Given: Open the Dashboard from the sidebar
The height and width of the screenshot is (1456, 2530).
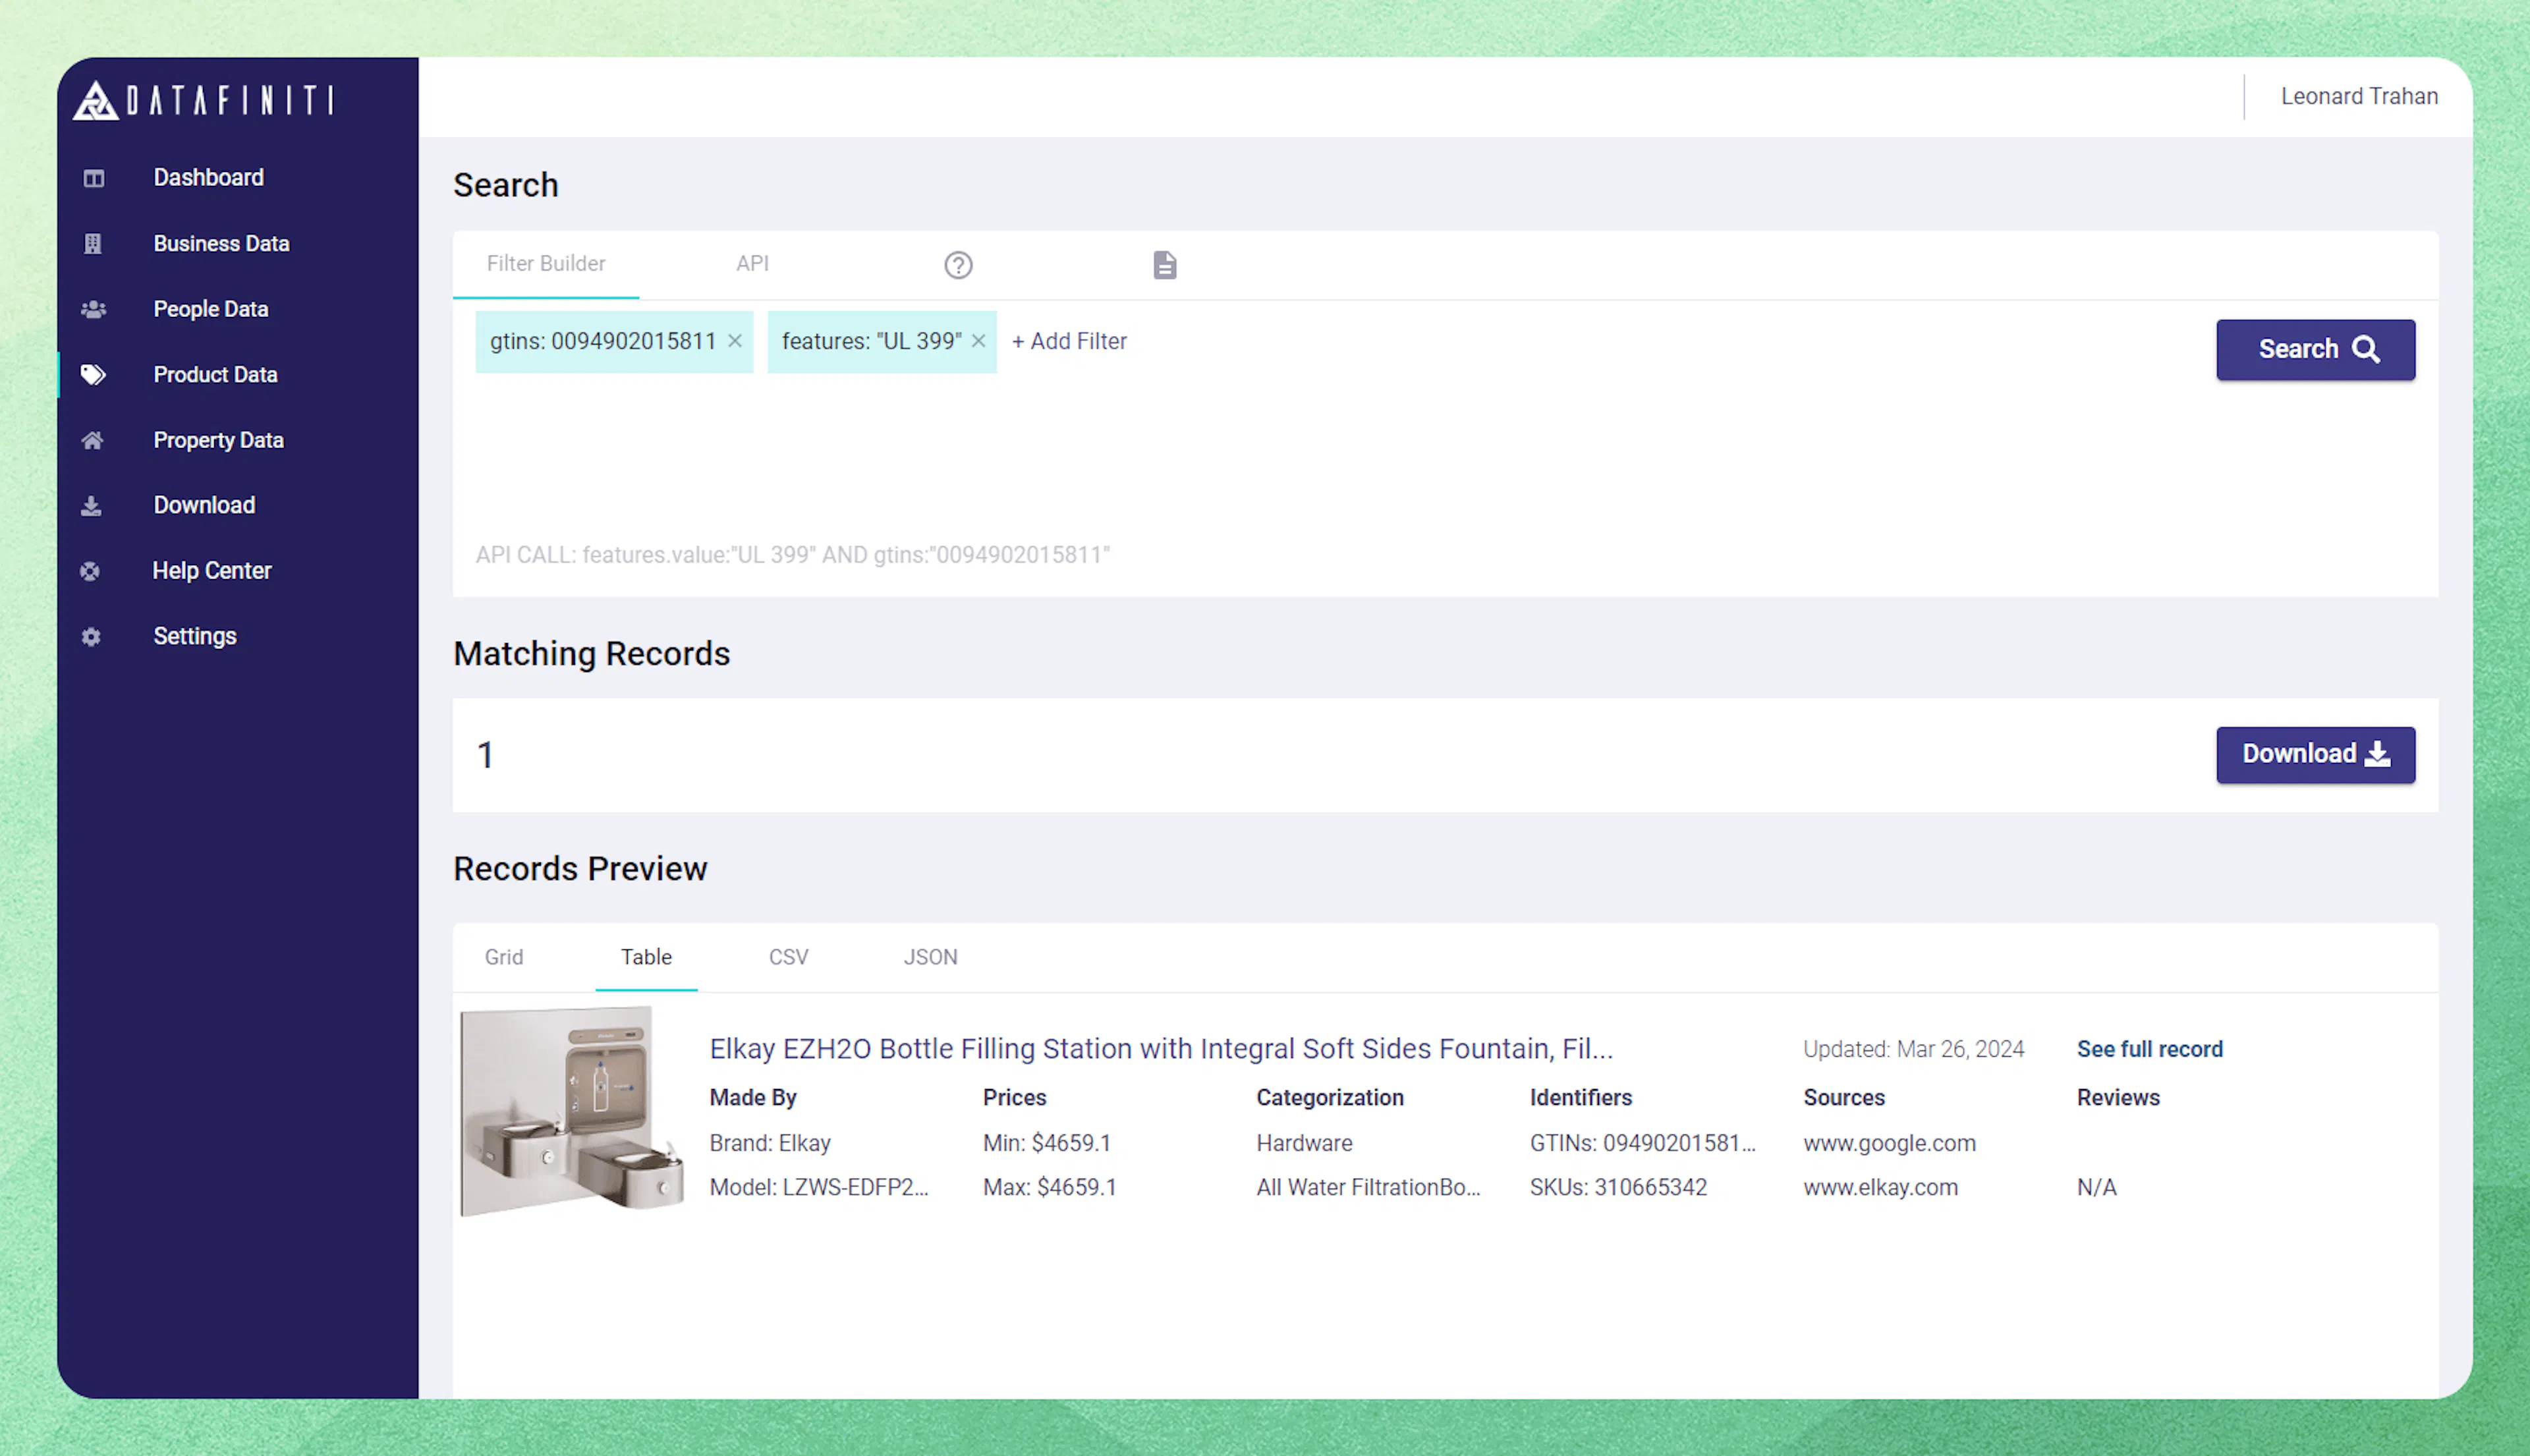Looking at the screenshot, I should (x=208, y=177).
